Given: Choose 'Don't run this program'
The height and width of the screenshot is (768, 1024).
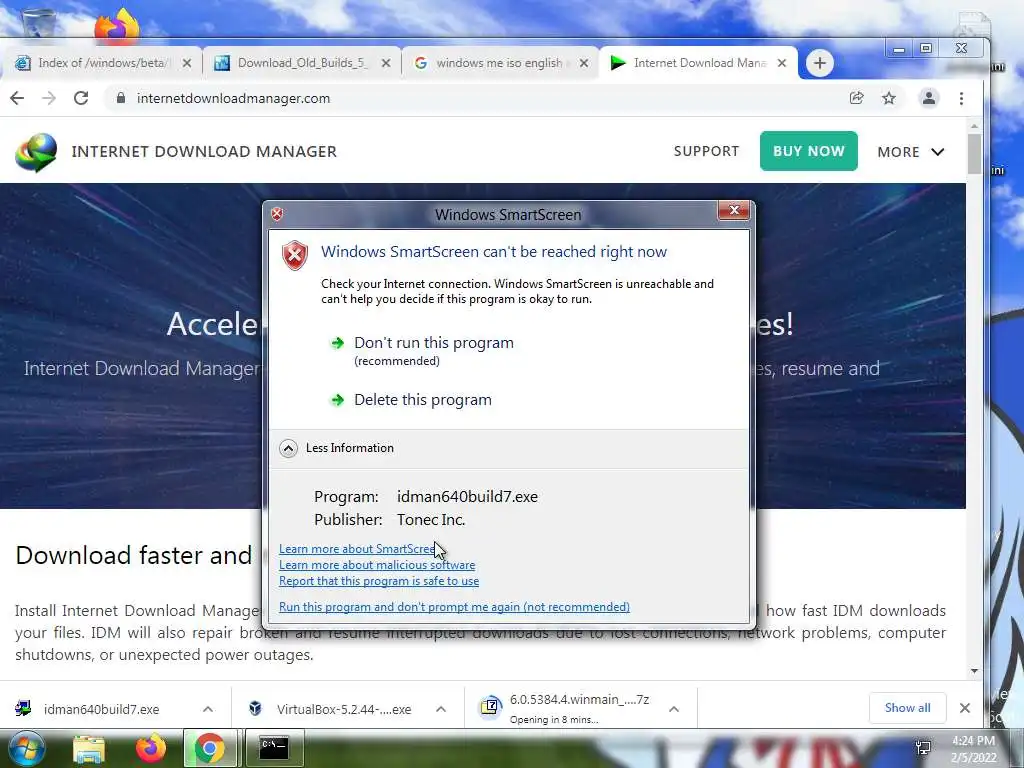Looking at the screenshot, I should click(x=434, y=343).
